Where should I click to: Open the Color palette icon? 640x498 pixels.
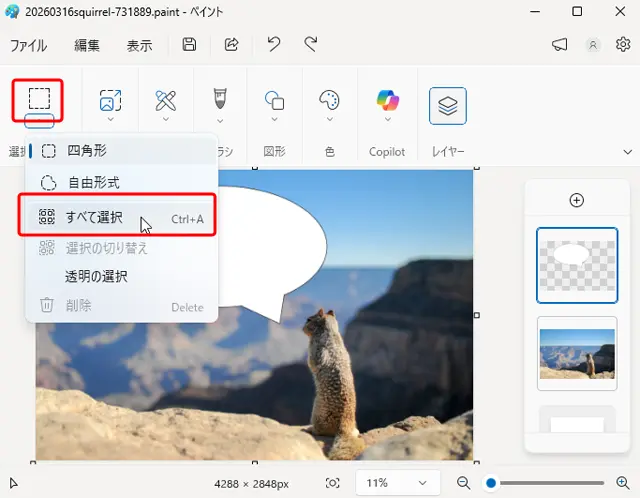329,101
